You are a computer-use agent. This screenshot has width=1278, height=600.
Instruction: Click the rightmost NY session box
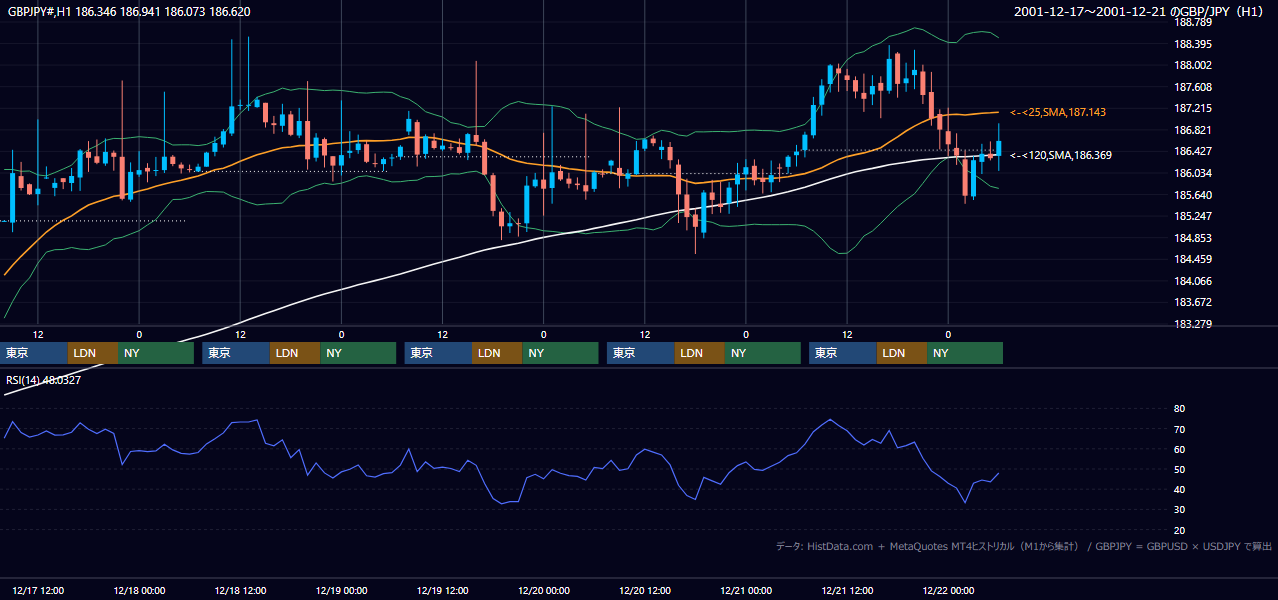coord(965,353)
